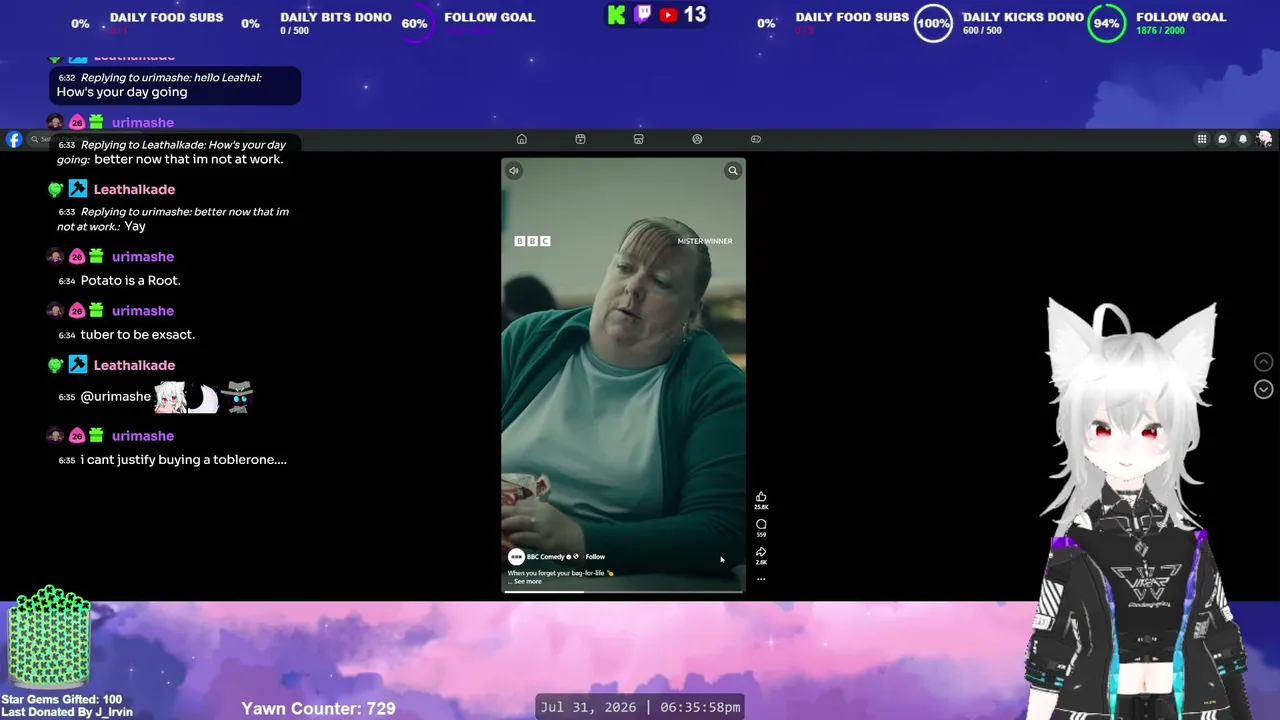Click the "How's your day going" message
1280x720 pixels.
122,92
